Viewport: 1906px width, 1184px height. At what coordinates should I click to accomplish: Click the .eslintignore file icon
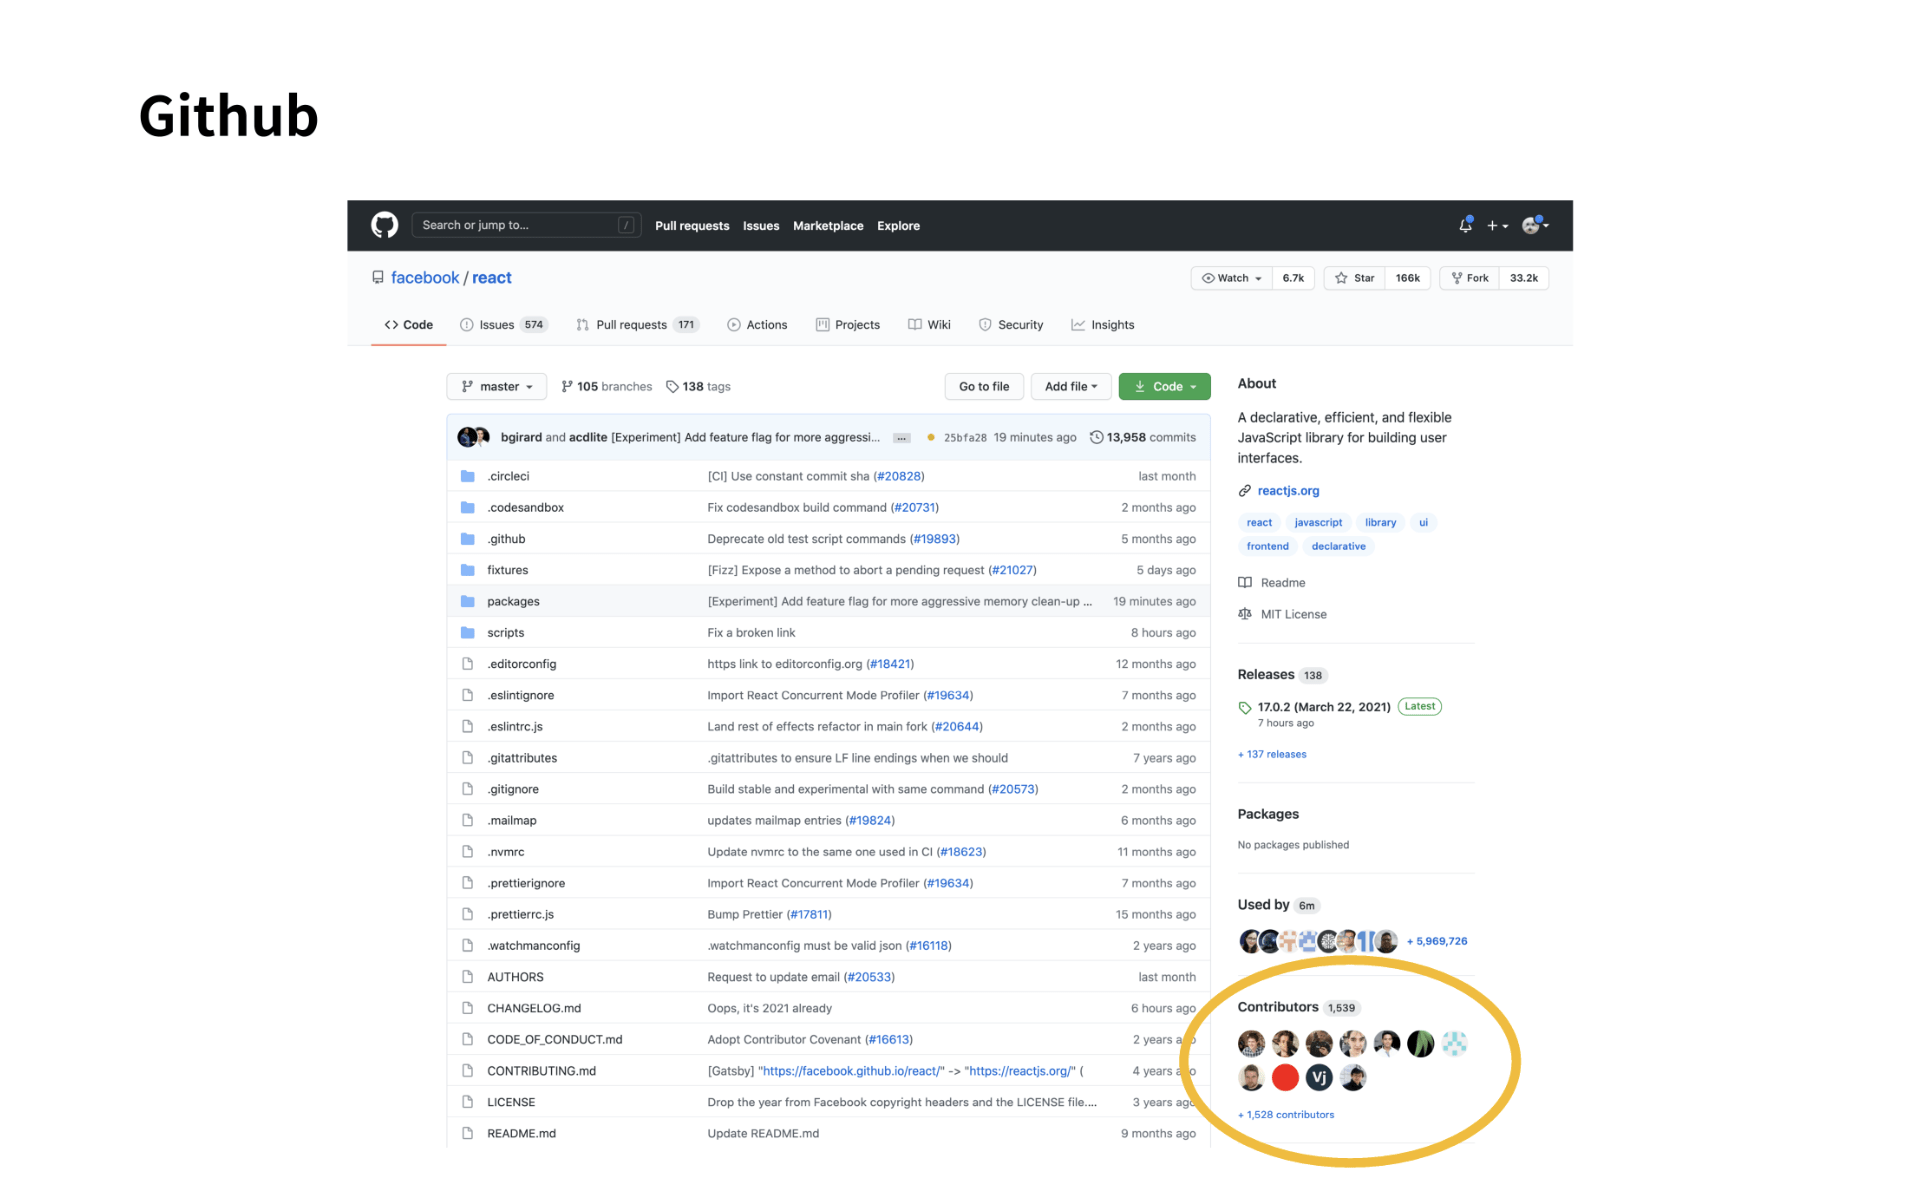click(x=467, y=695)
